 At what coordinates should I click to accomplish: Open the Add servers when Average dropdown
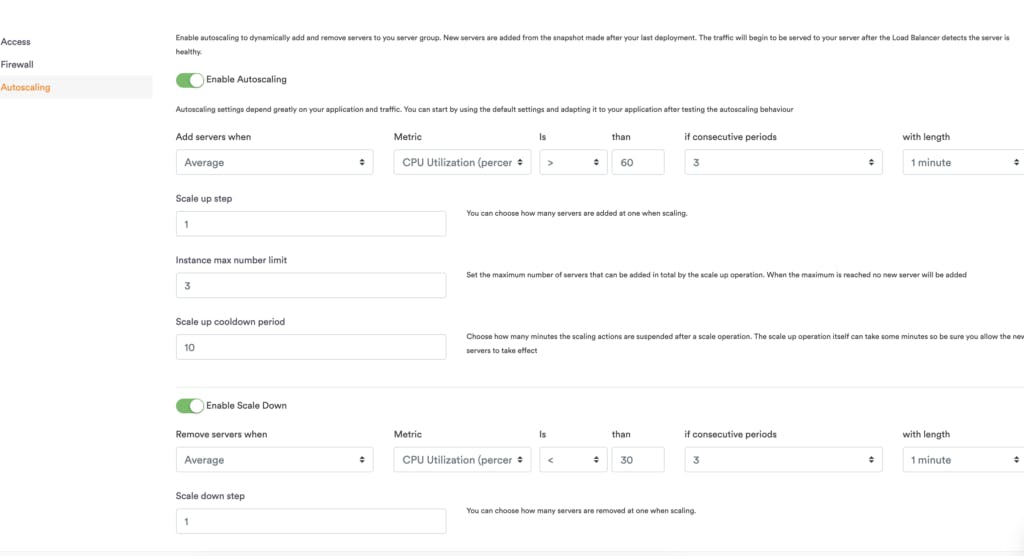coord(274,162)
